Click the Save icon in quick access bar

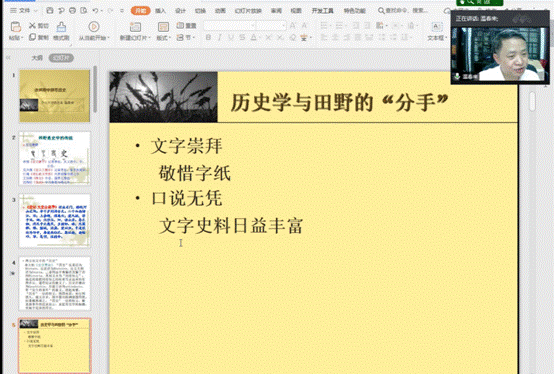[50, 11]
